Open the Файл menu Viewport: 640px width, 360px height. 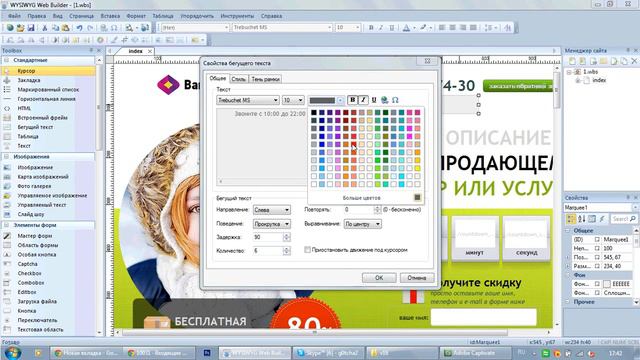pyautogui.click(x=14, y=16)
